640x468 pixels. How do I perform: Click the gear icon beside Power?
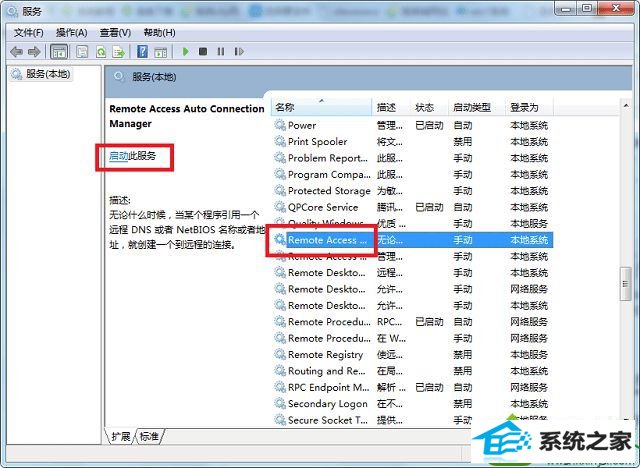280,125
